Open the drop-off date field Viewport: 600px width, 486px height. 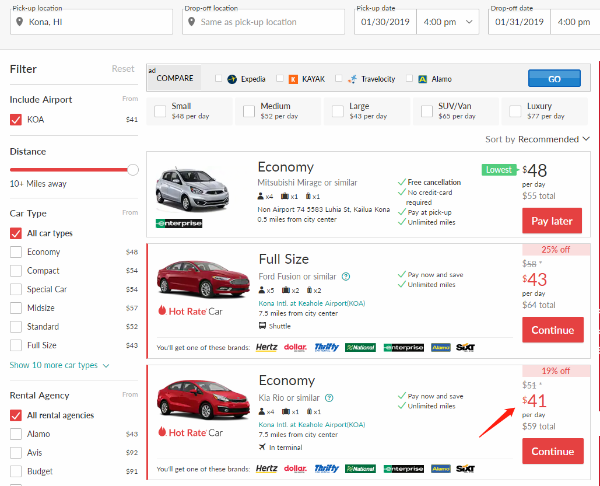pyautogui.click(x=519, y=22)
